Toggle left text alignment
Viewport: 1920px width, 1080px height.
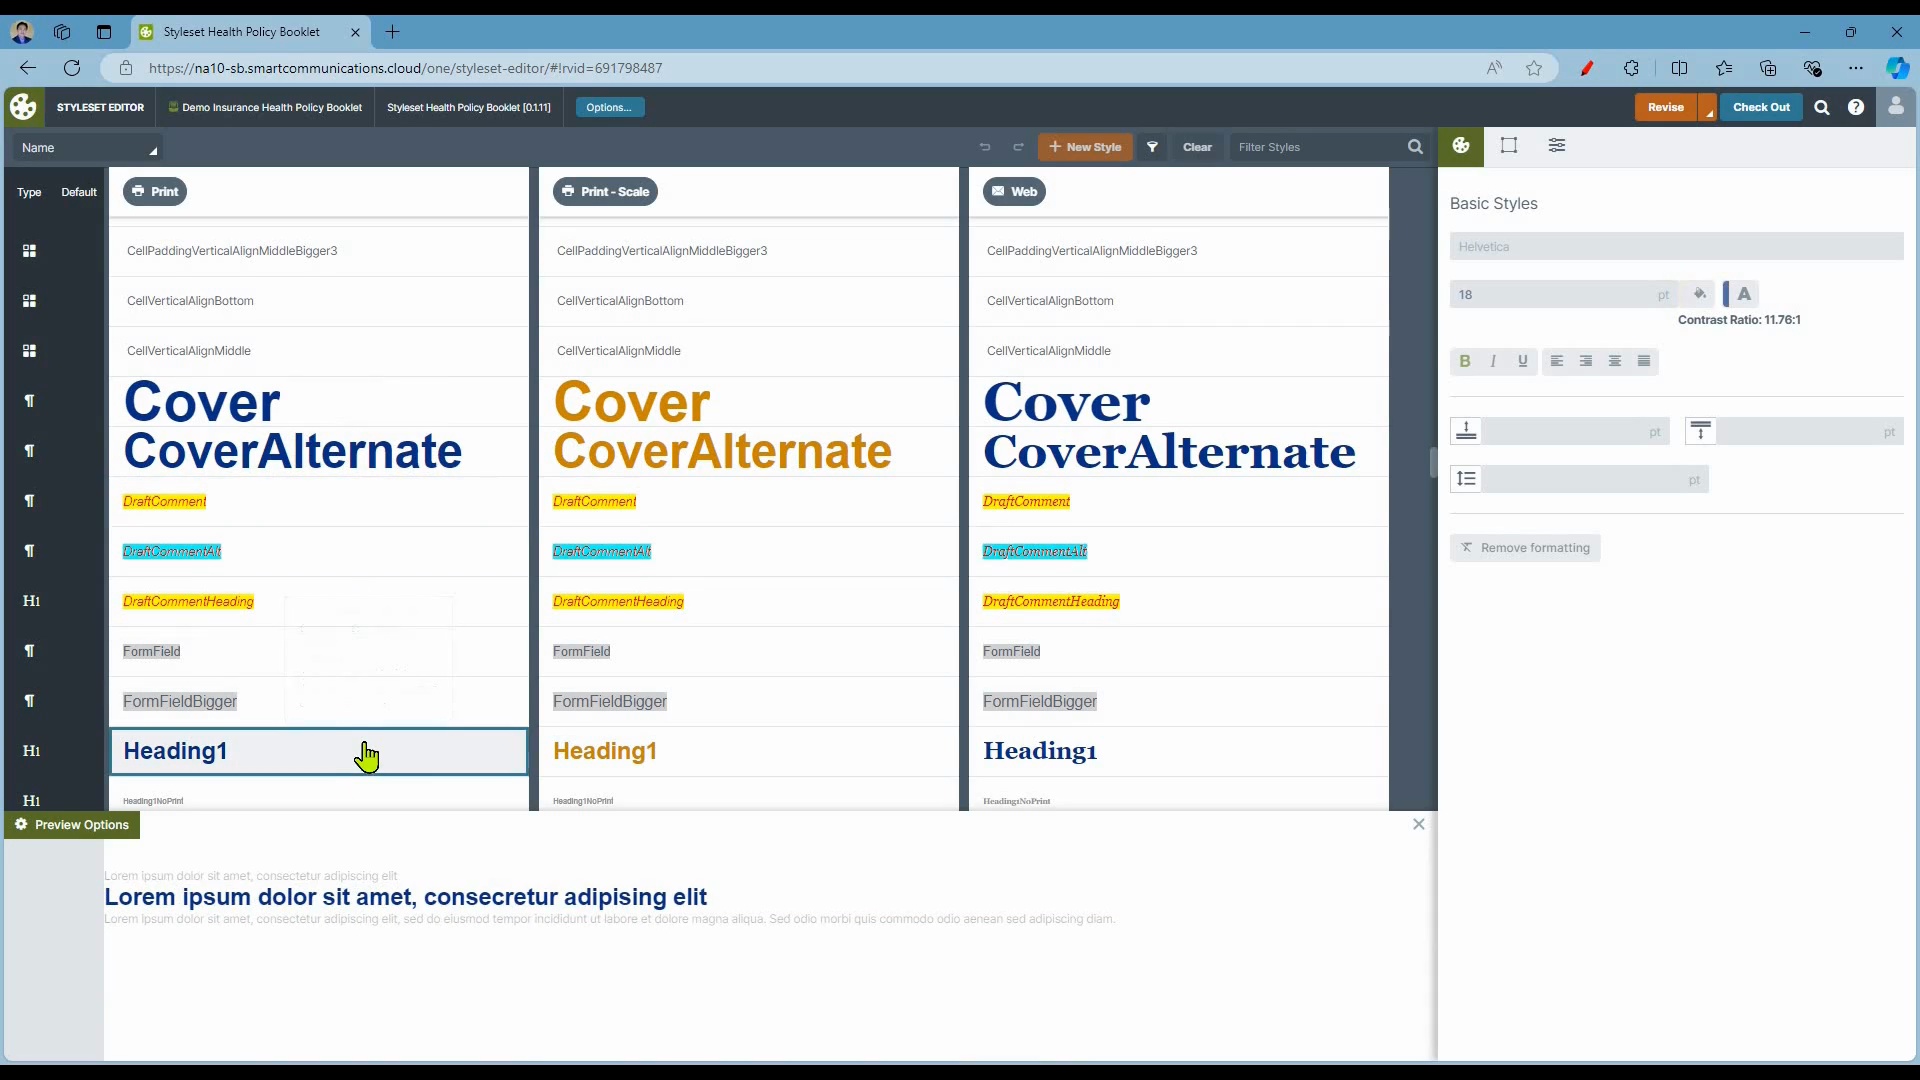pyautogui.click(x=1557, y=361)
